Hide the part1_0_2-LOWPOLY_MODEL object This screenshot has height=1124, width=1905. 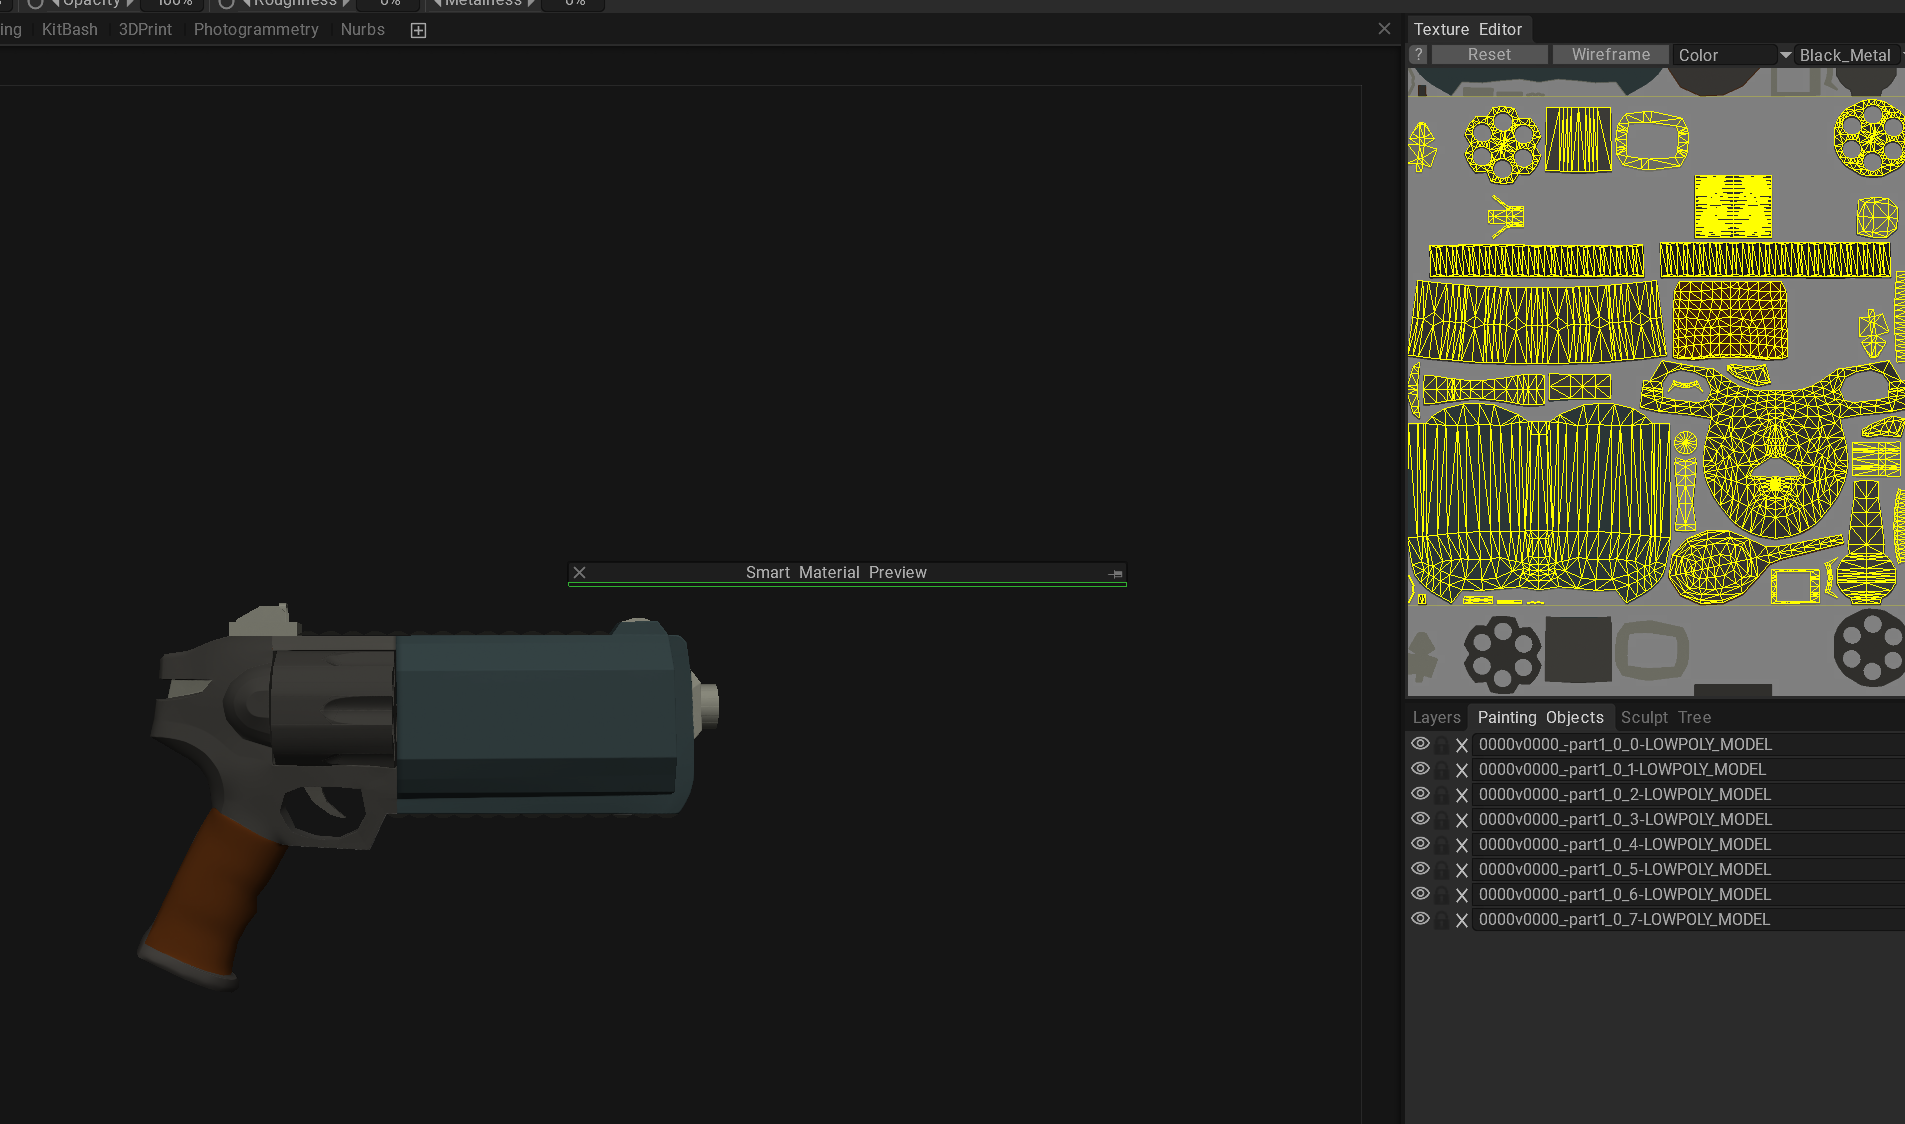1420,794
